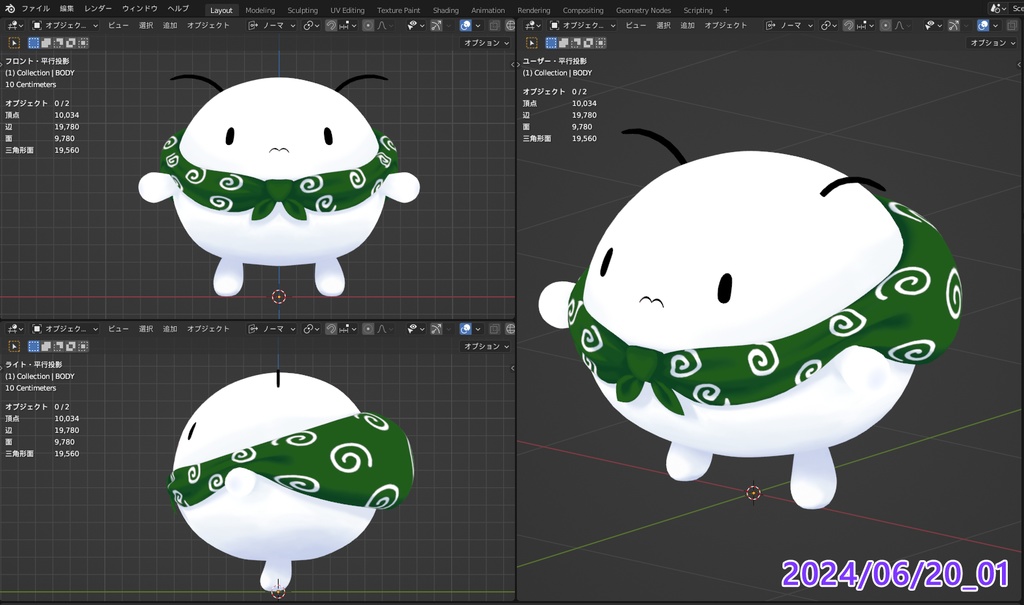Toggle X-ray mode in user view

(x=1012, y=25)
